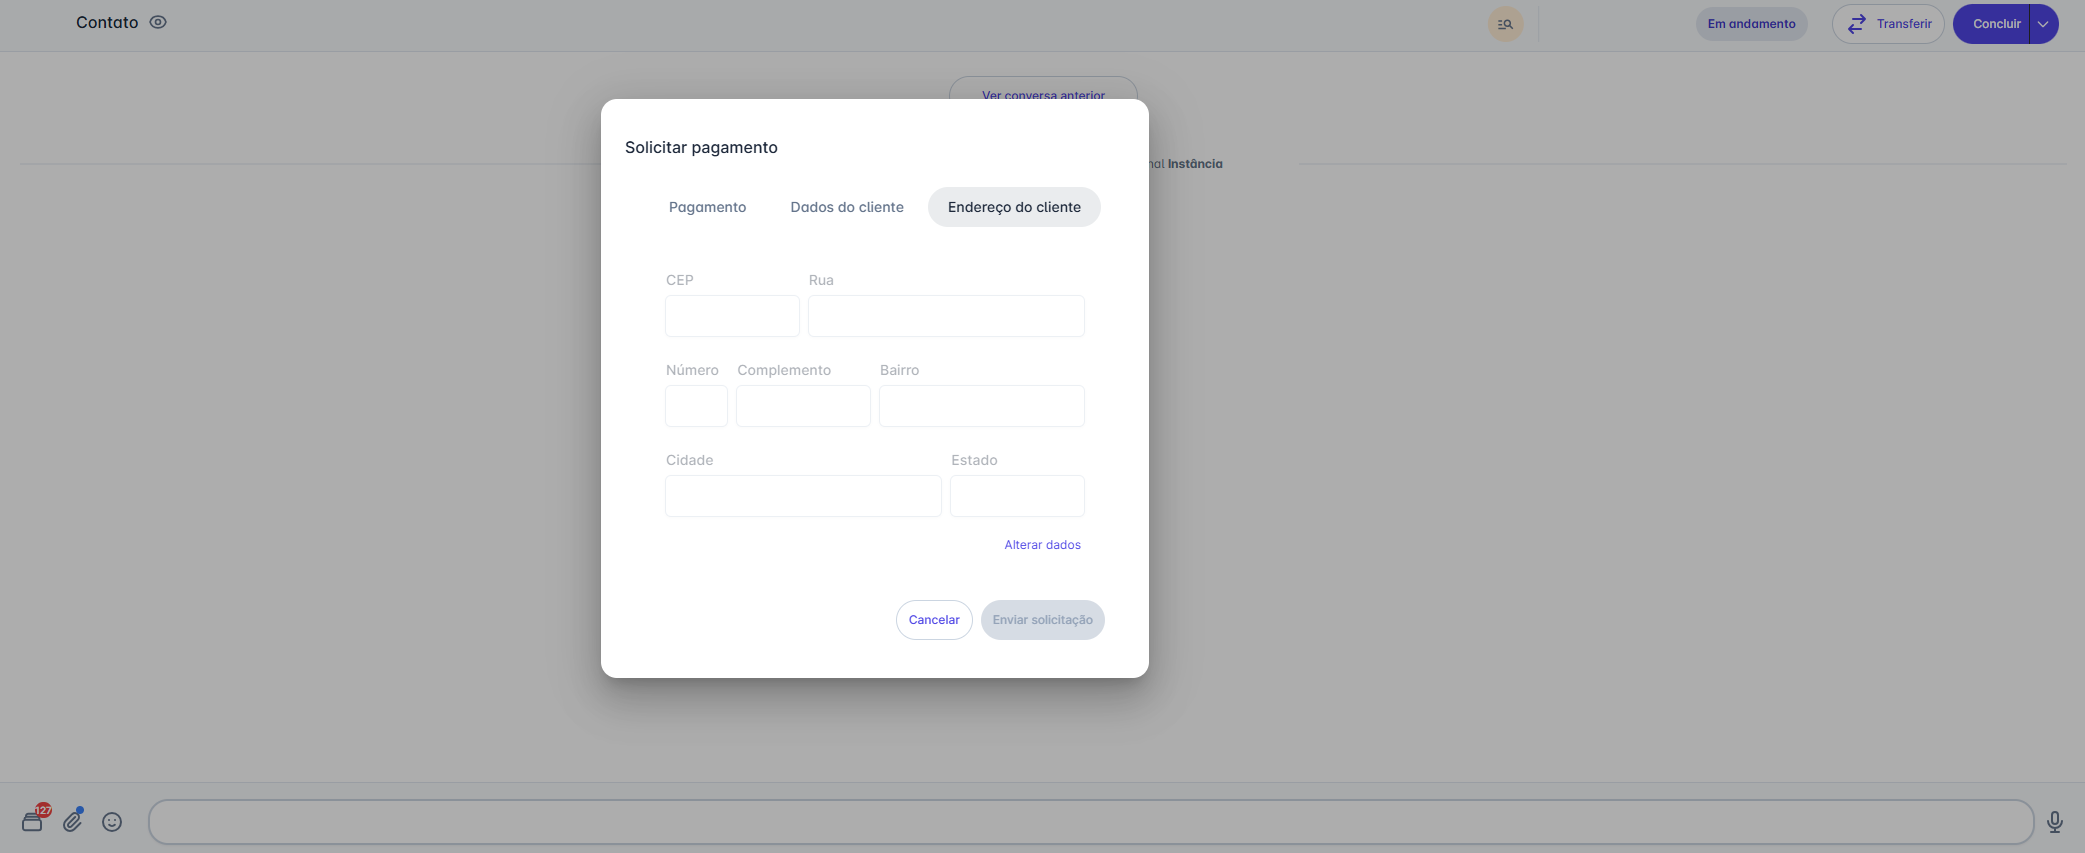Click the paperclip attachment icon
The width and height of the screenshot is (2085, 853).
pos(73,821)
